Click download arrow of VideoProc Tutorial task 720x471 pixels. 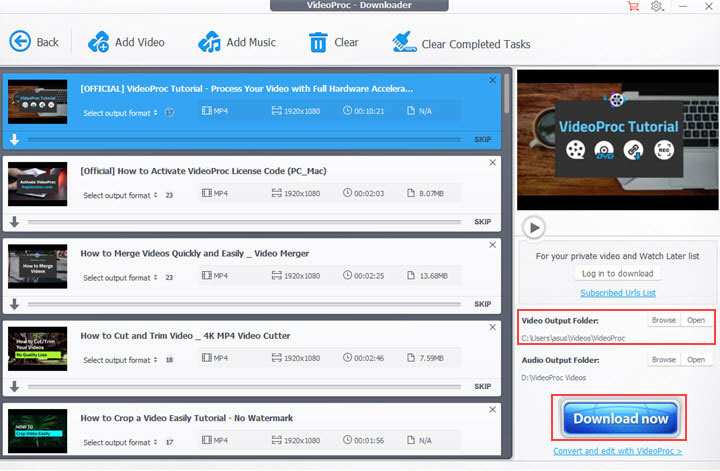point(15,139)
